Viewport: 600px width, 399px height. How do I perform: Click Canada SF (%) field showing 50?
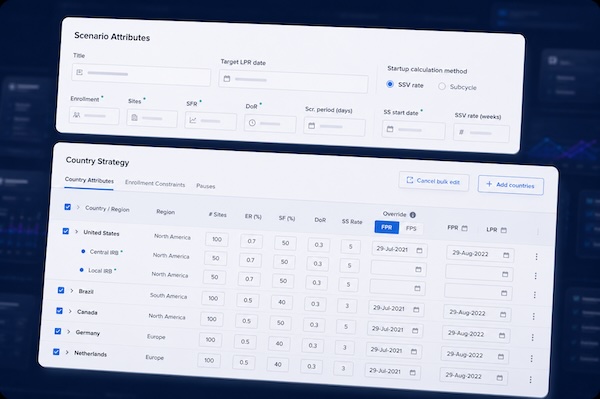(280, 323)
